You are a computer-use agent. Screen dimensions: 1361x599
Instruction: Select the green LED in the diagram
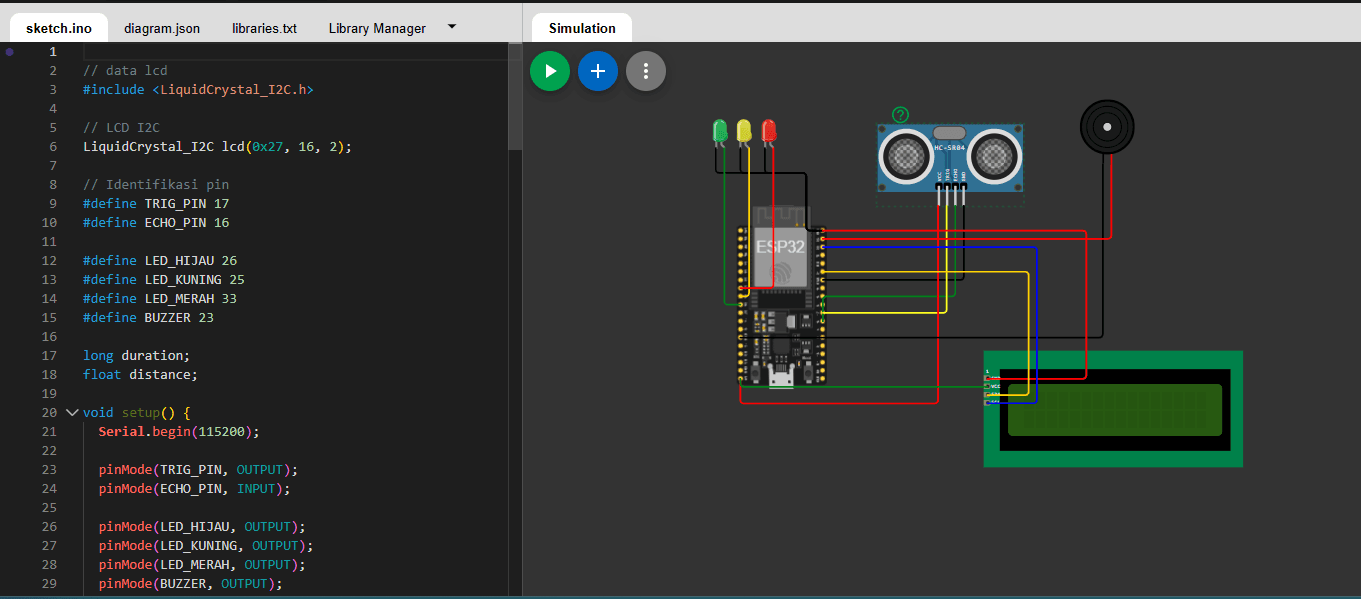coord(720,131)
